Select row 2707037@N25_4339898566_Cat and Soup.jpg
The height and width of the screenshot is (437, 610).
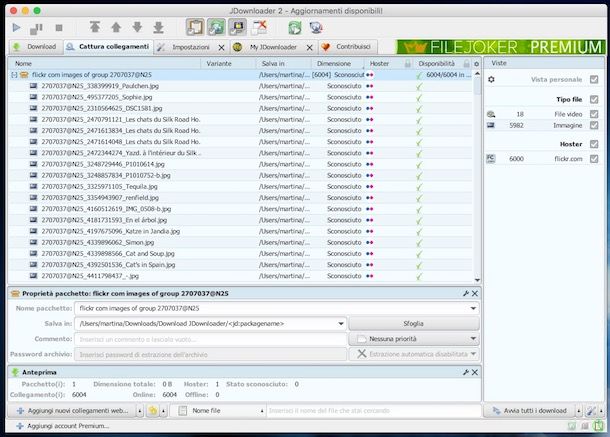coord(241,254)
